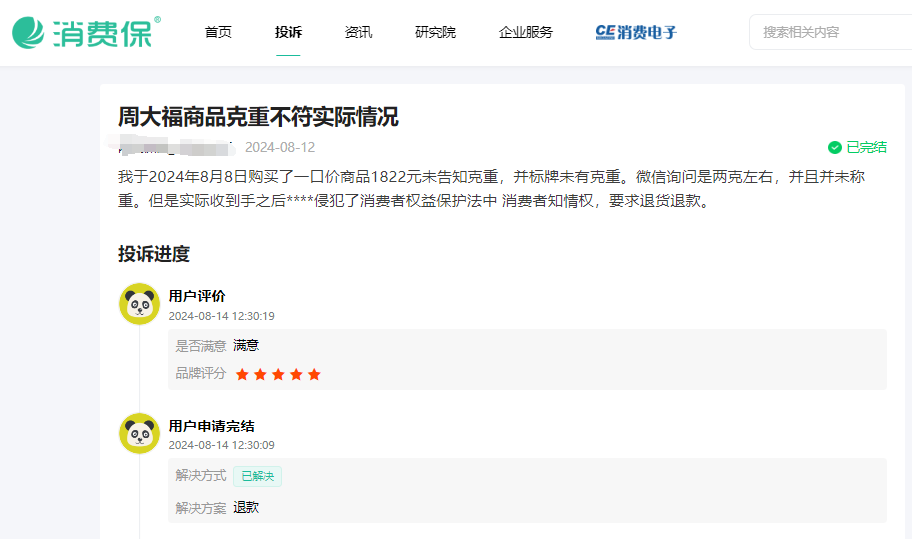Image resolution: width=912 pixels, height=539 pixels.
Task: Click timestamp 2024-08-14 12:30:09
Action: (x=222, y=445)
